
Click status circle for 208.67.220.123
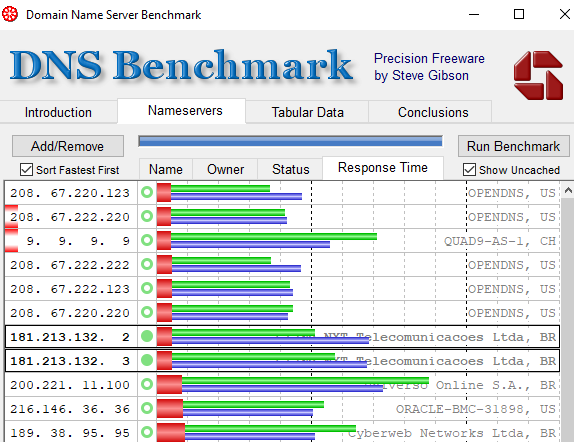(x=147, y=192)
